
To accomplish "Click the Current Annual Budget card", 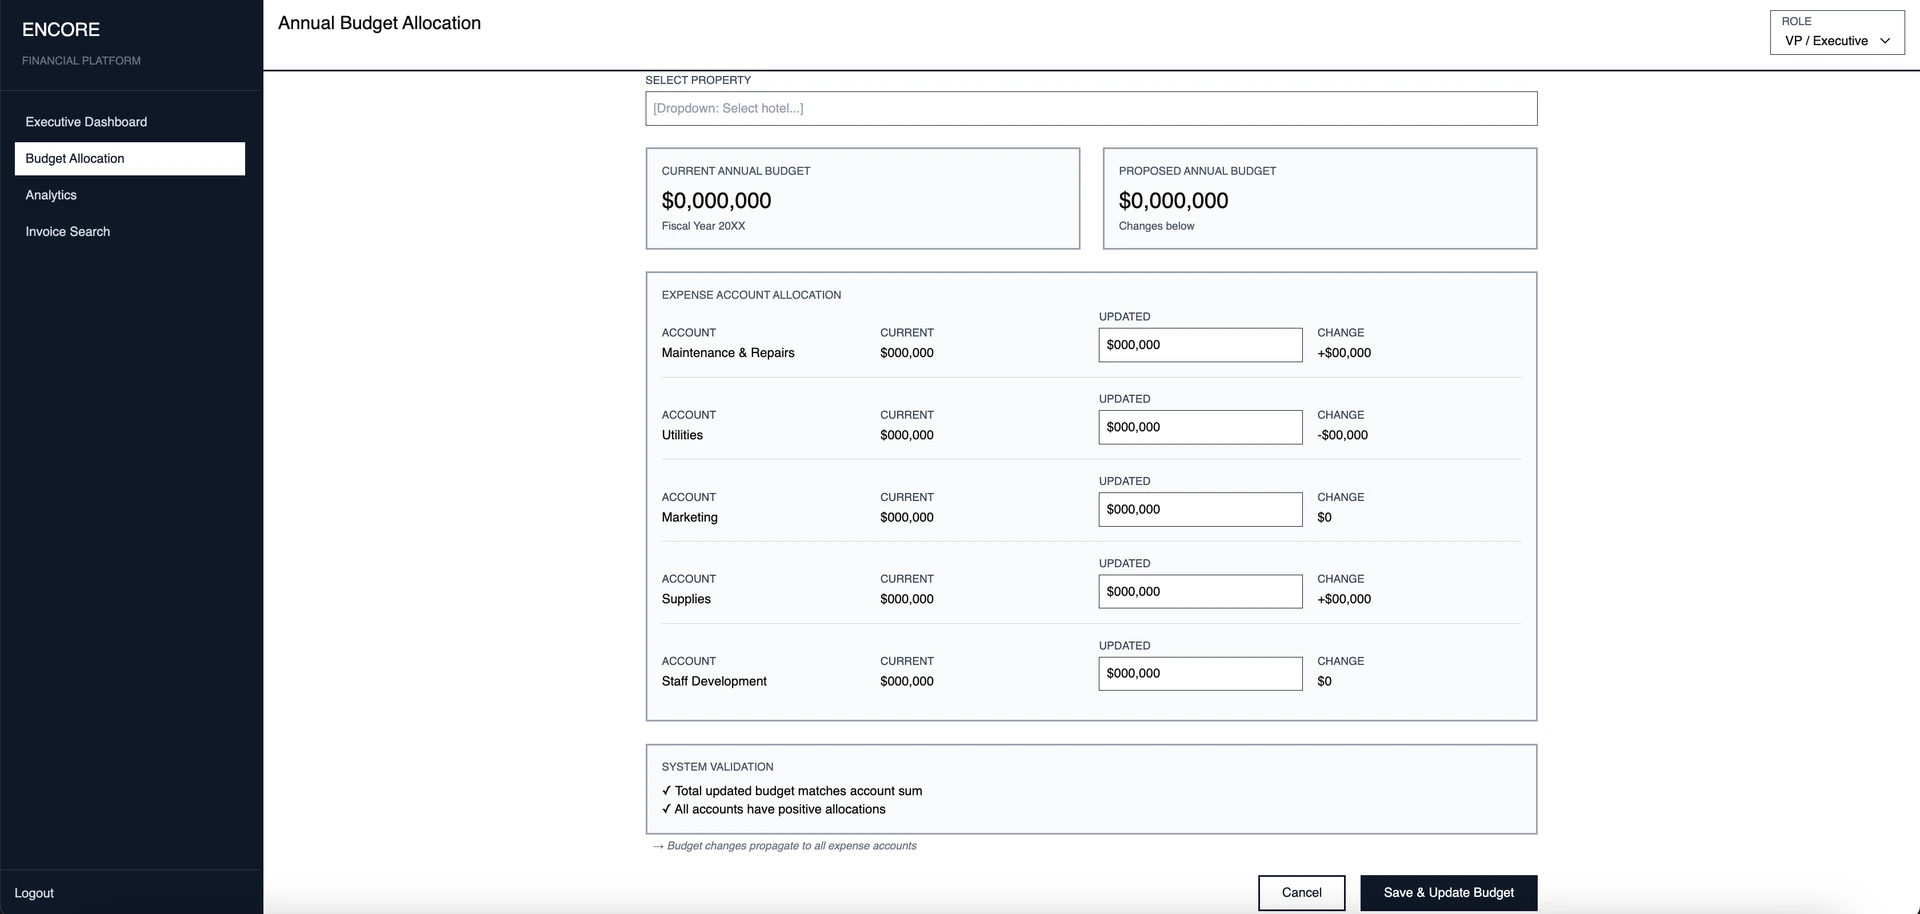I will (862, 198).
